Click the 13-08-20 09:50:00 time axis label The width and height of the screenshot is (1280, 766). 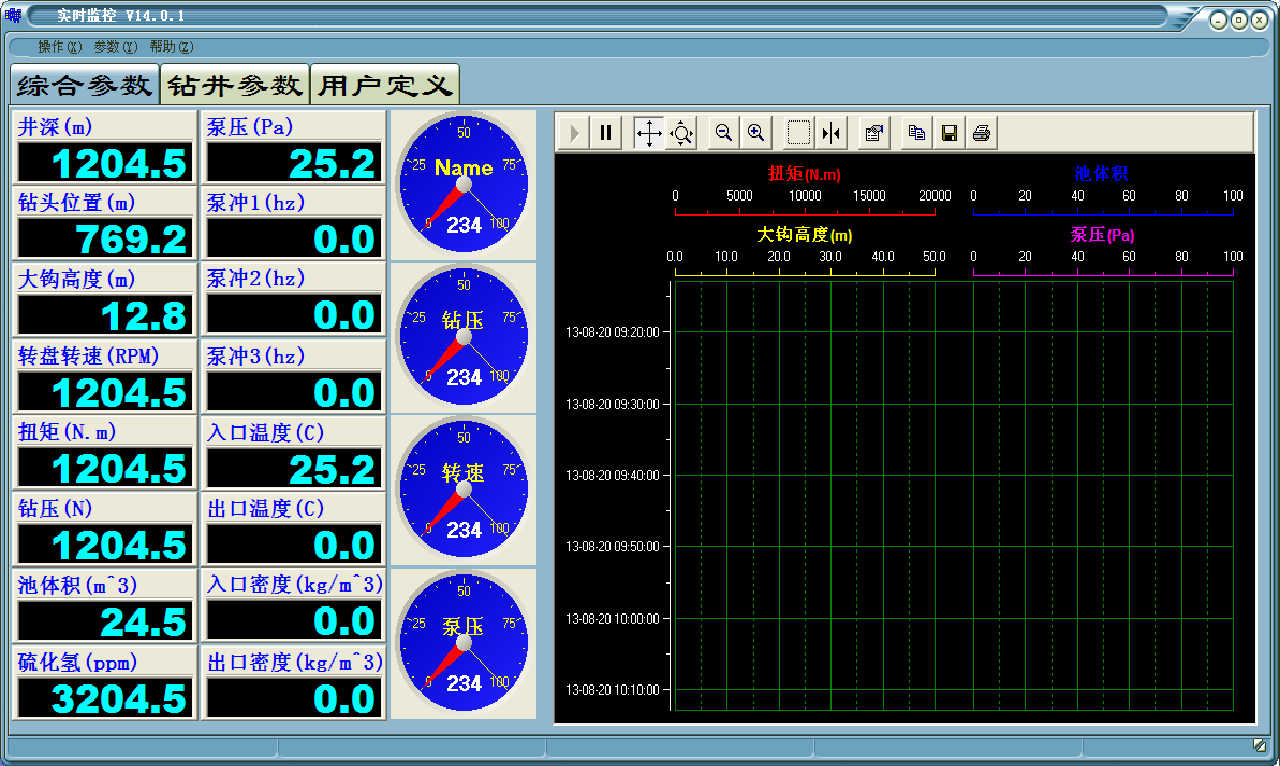pos(612,547)
